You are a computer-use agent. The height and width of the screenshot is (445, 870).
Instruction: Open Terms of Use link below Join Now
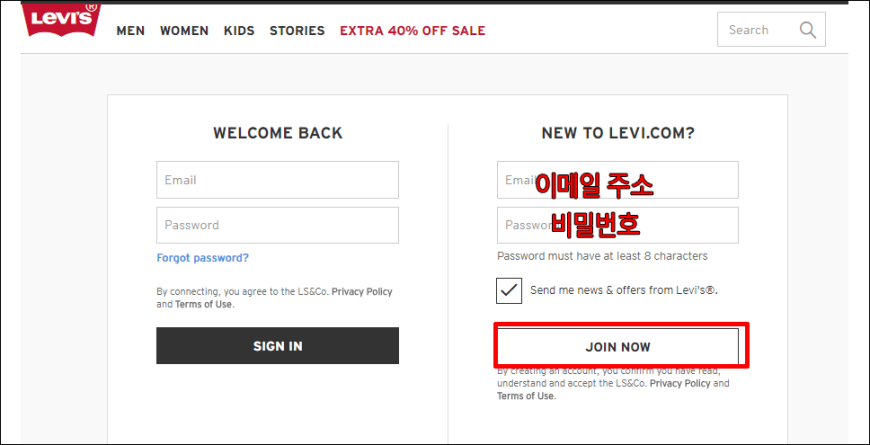coord(525,396)
